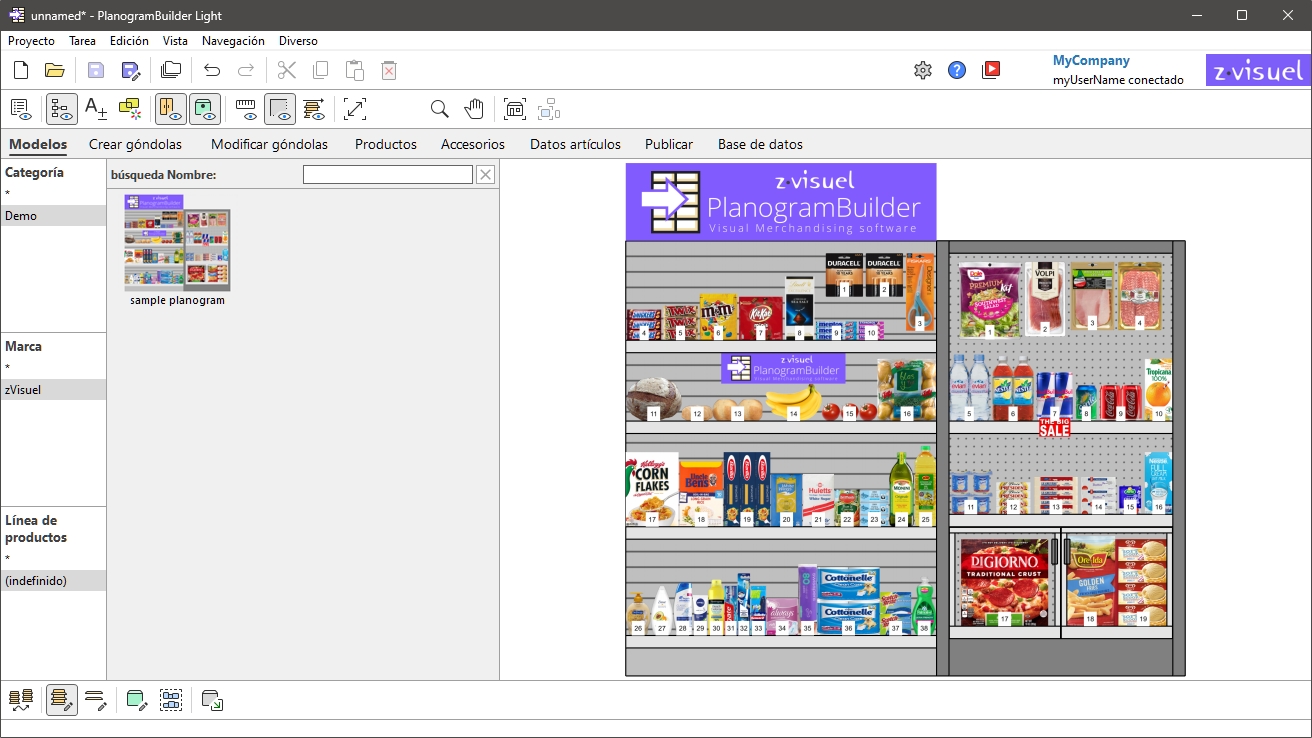The image size is (1312, 738).
Task: Create a new project with the blank page icon
Action: 20,70
